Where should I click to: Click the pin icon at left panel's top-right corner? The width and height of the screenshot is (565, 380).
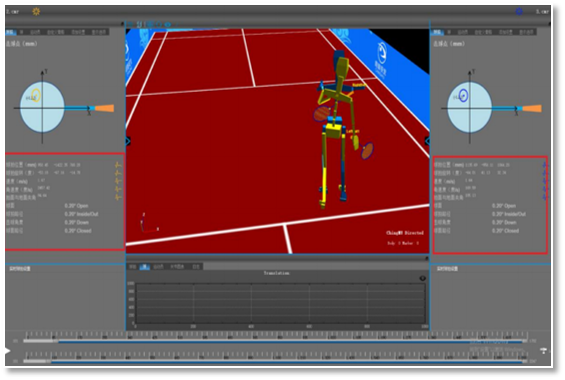tap(123, 24)
